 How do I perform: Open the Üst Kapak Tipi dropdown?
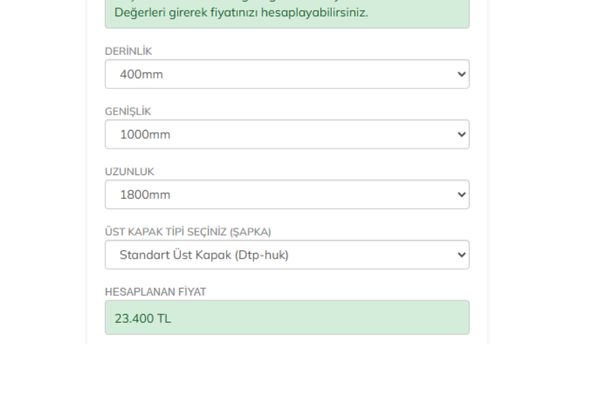pyautogui.click(x=286, y=254)
